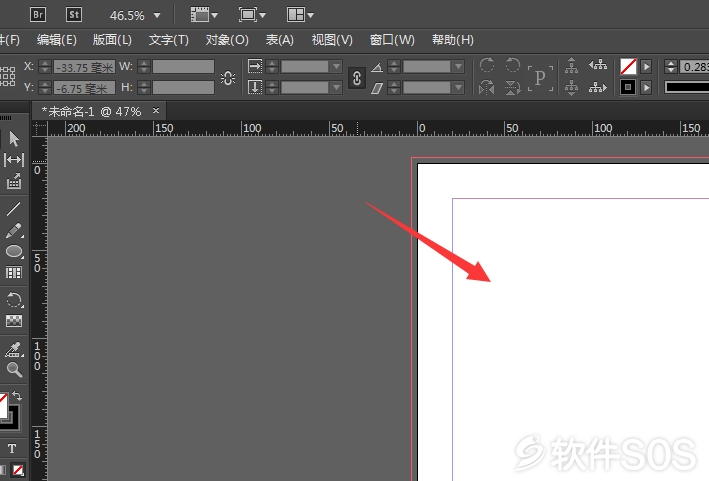Toggle constrain proportions for scaling
Image resolution: width=709 pixels, height=481 pixels.
[357, 78]
